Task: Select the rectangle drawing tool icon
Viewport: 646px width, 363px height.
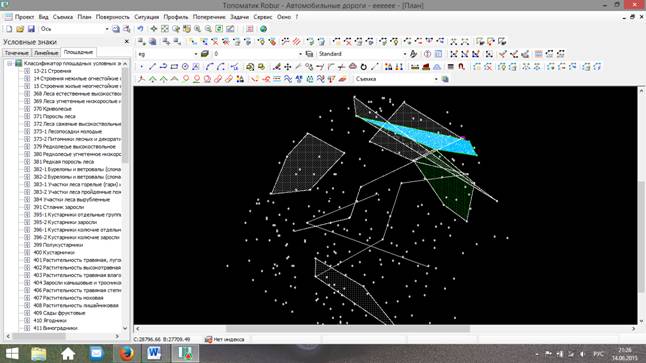Action: point(174,67)
